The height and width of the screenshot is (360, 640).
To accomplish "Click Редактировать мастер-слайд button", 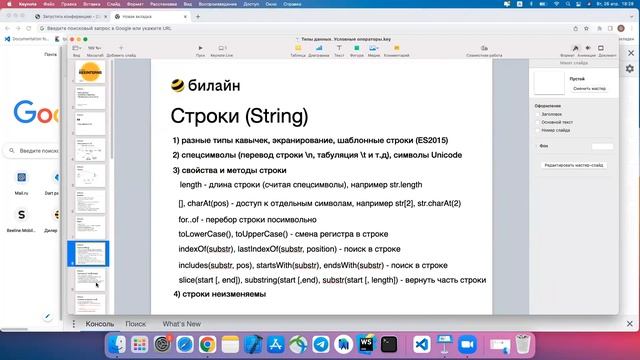I will 573,165.
